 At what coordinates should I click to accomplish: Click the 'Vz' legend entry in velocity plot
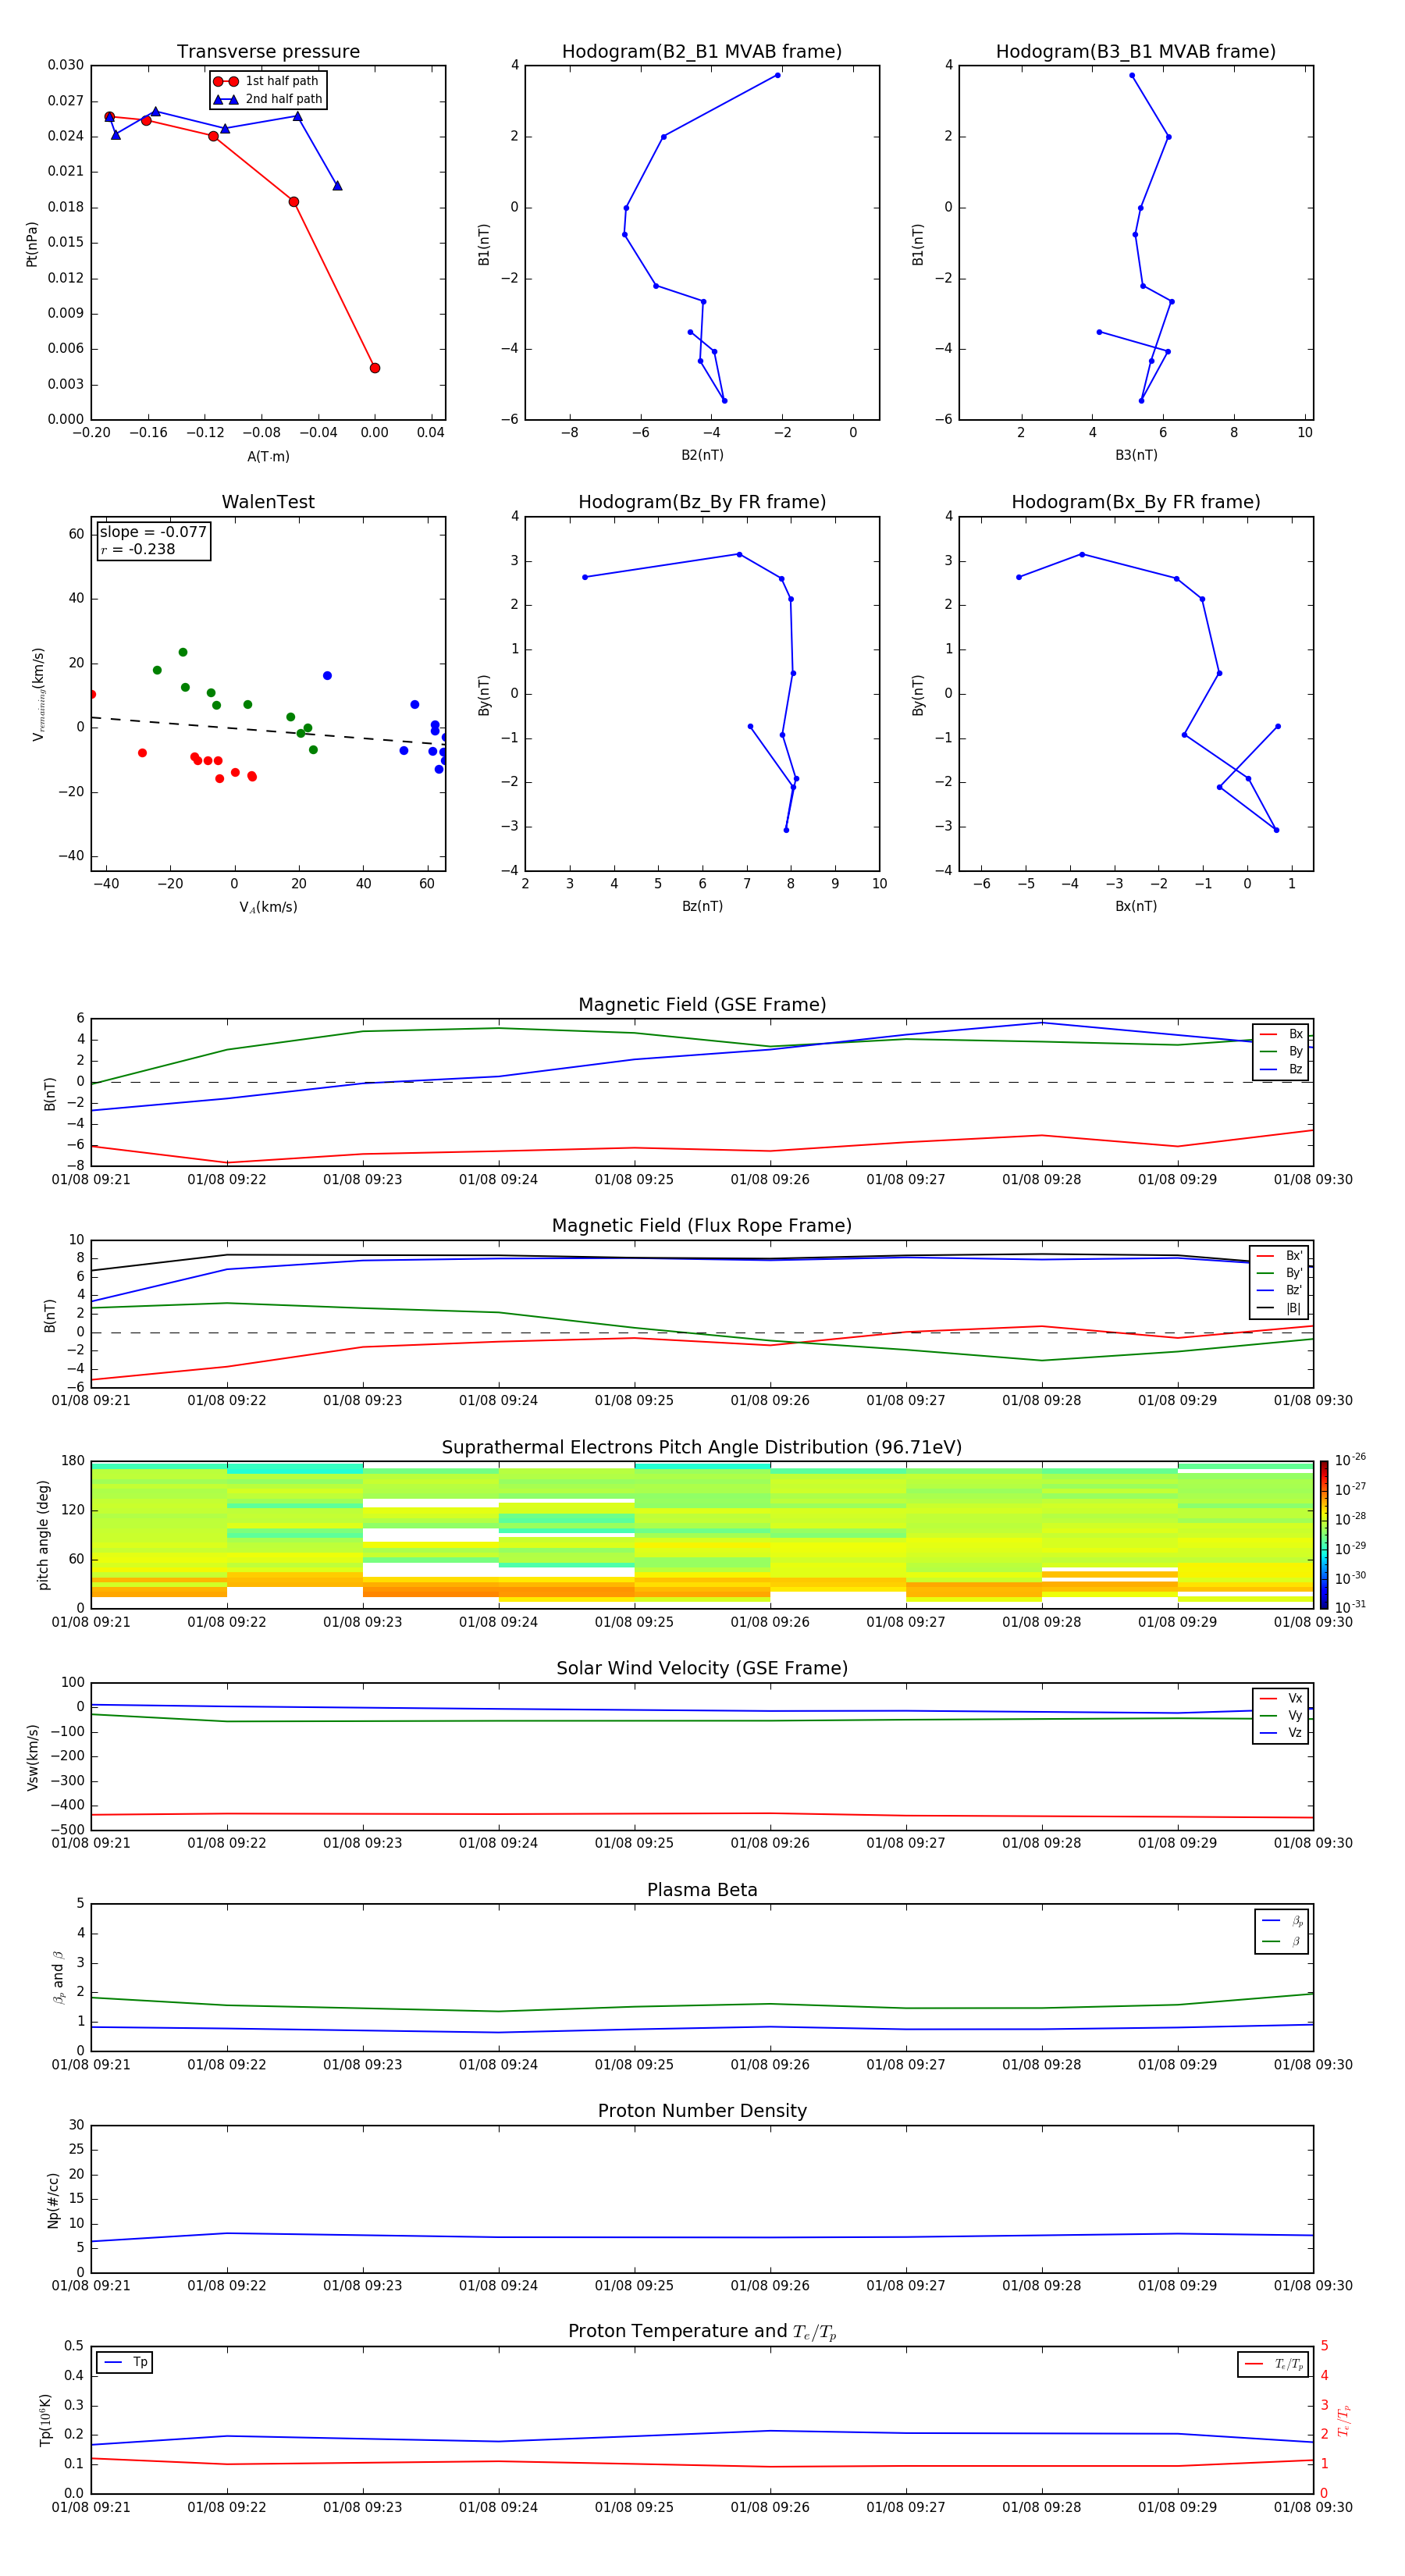[1281, 1733]
